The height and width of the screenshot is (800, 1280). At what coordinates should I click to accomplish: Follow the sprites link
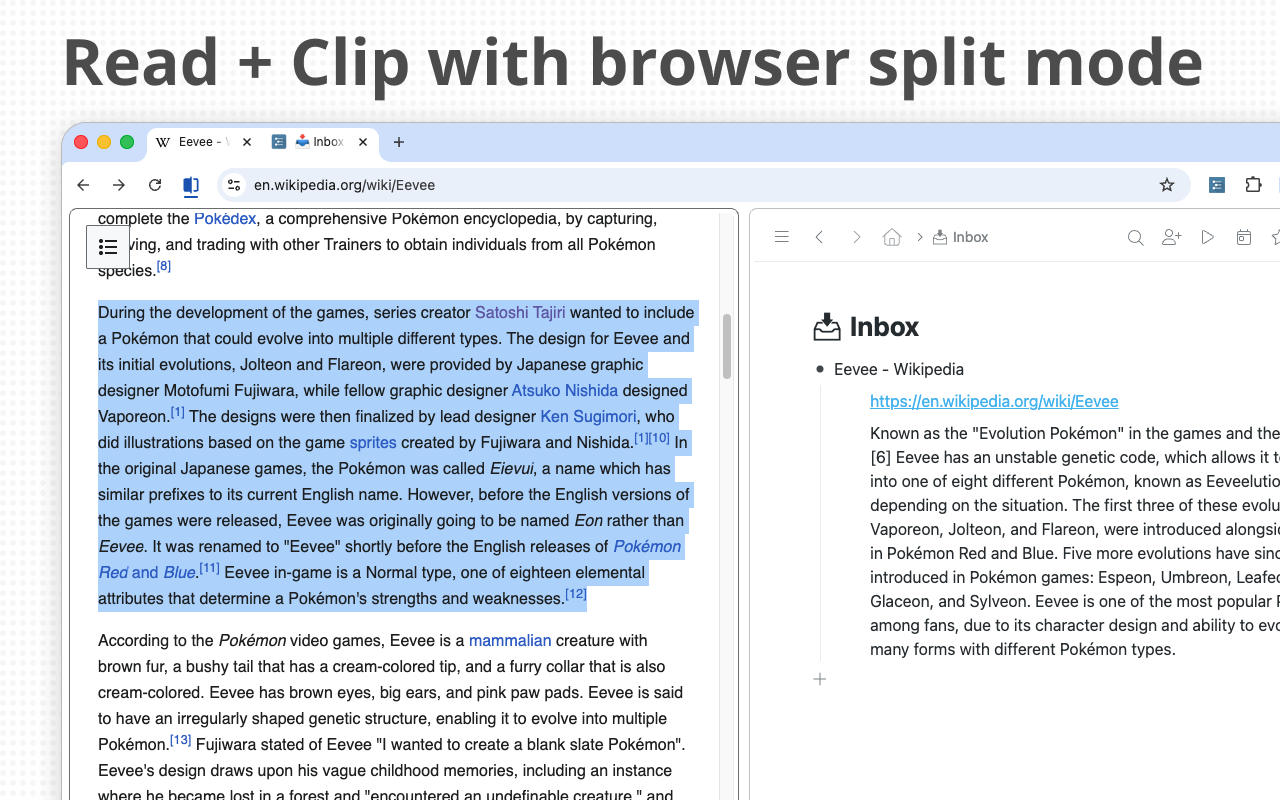tap(373, 442)
